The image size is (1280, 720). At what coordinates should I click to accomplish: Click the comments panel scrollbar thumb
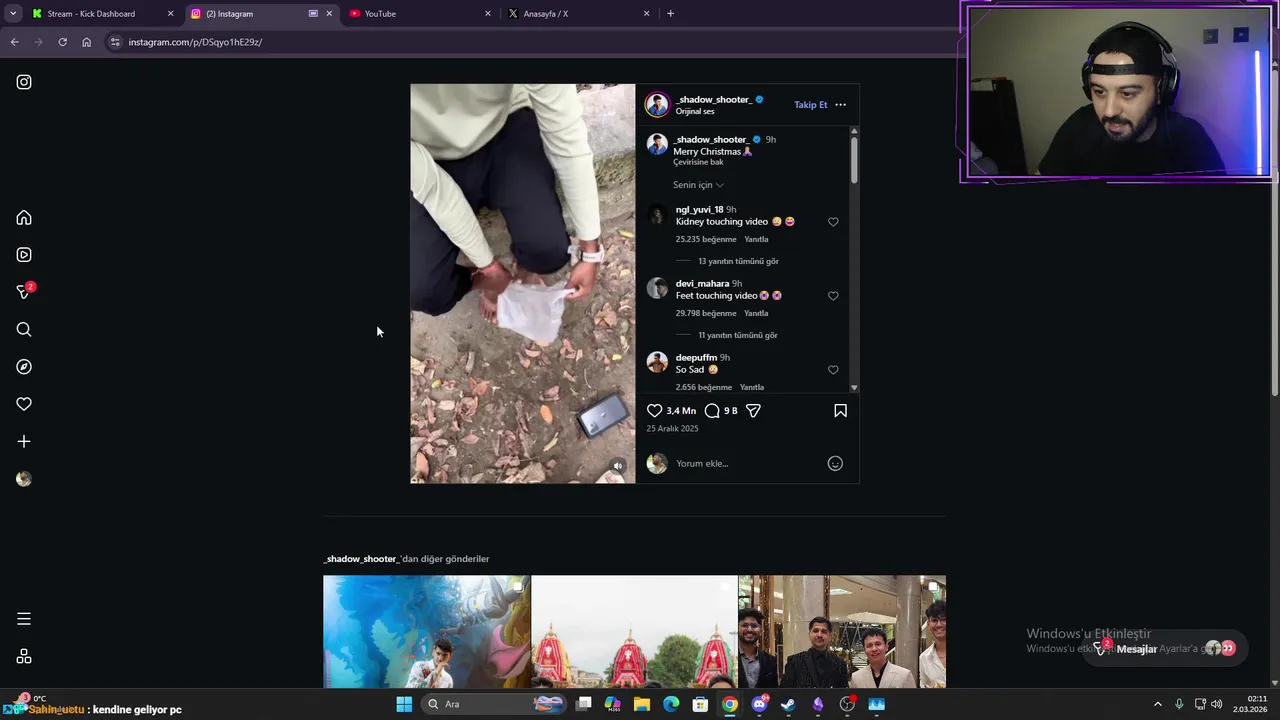point(854,160)
